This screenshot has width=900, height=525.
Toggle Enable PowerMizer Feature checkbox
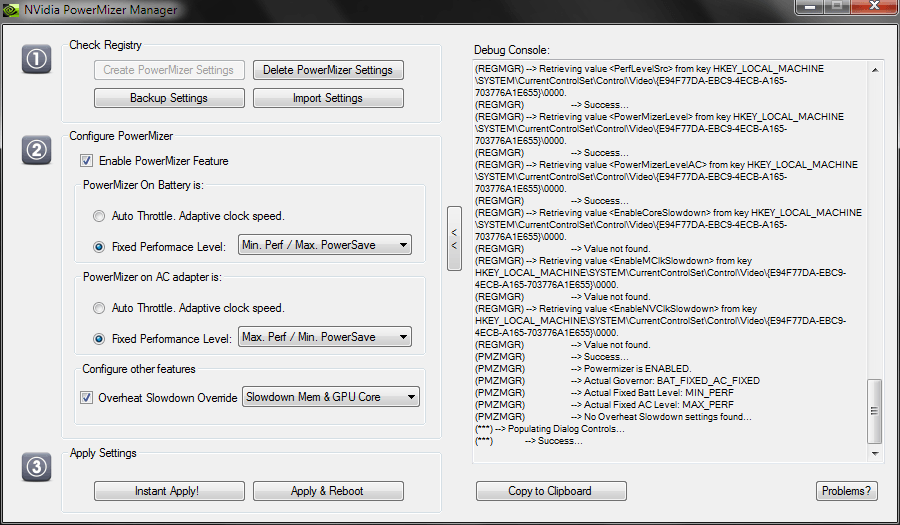[x=86, y=161]
